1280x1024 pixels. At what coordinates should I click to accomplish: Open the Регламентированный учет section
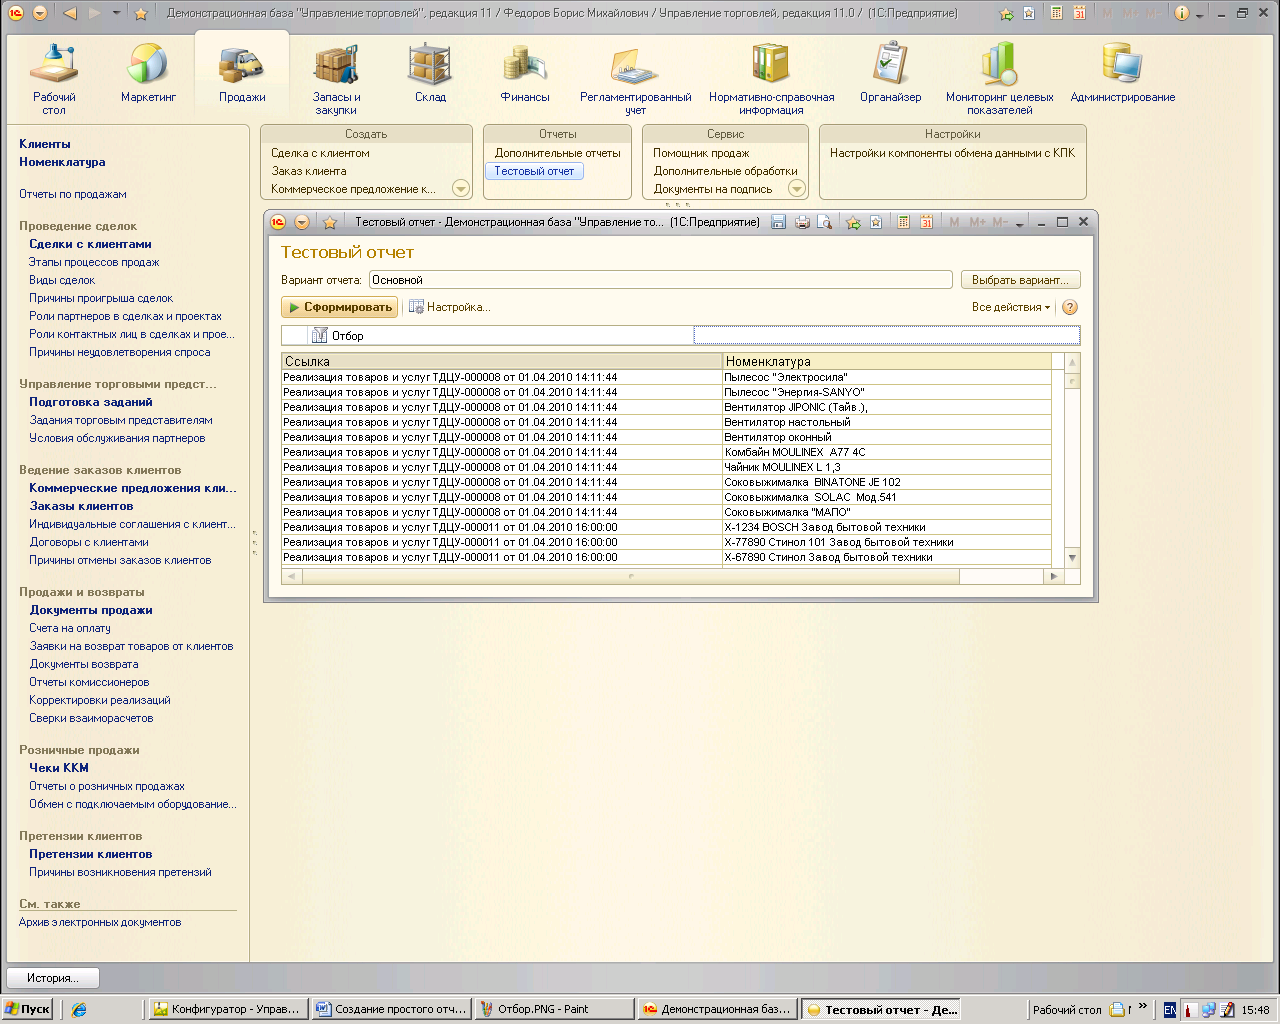tap(635, 79)
